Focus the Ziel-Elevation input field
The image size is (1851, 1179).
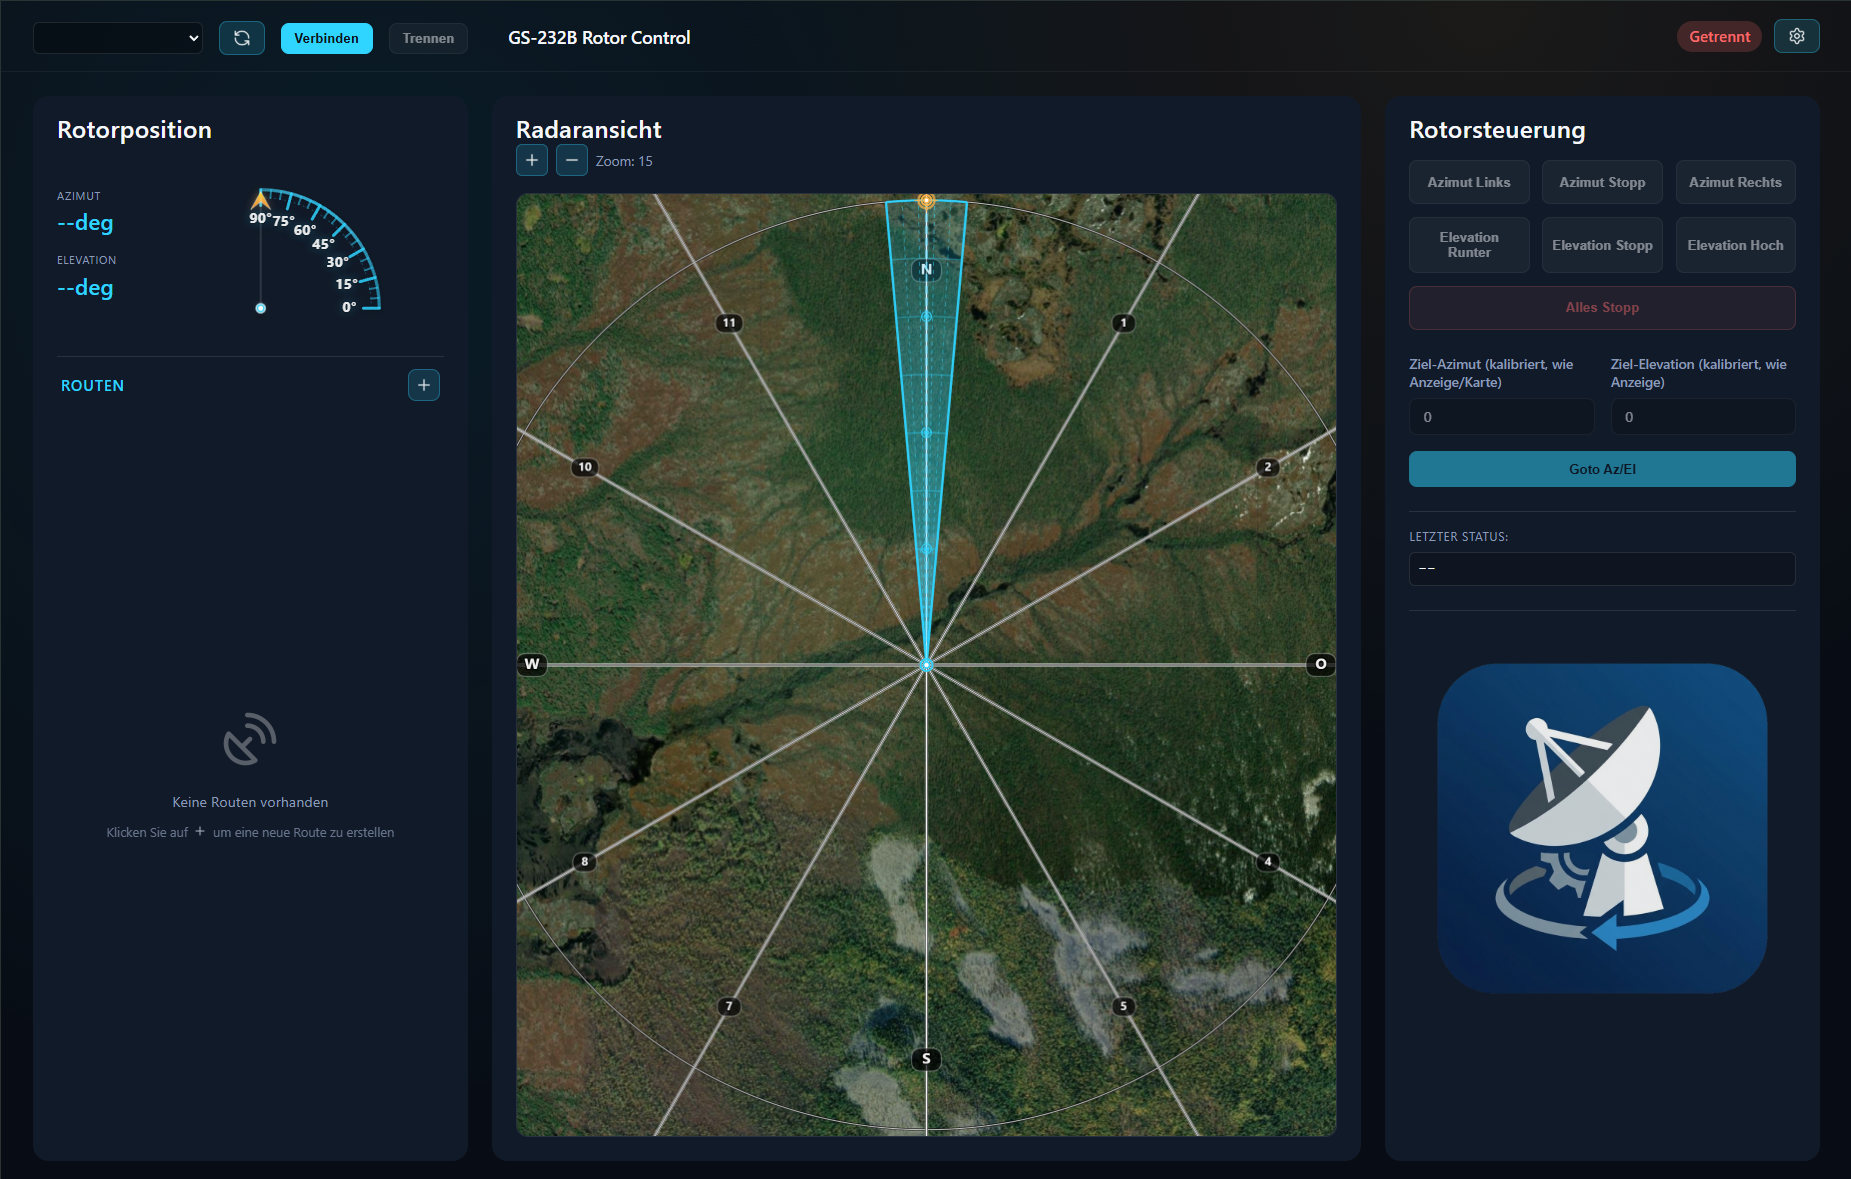click(1703, 417)
